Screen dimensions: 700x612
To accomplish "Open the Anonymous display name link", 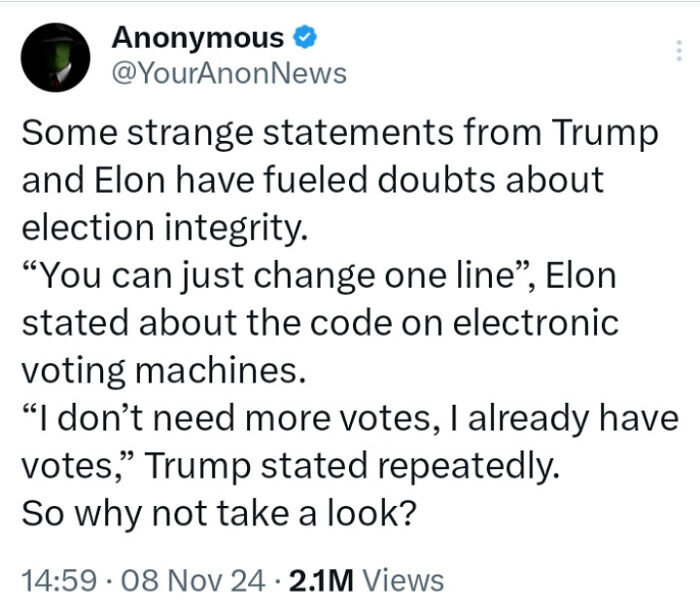I will pos(198,37).
